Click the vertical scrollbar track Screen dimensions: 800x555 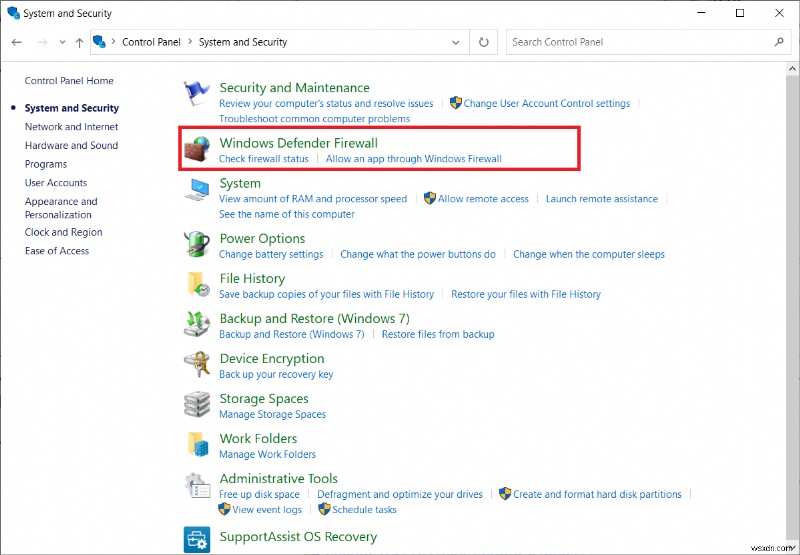[x=793, y=306]
